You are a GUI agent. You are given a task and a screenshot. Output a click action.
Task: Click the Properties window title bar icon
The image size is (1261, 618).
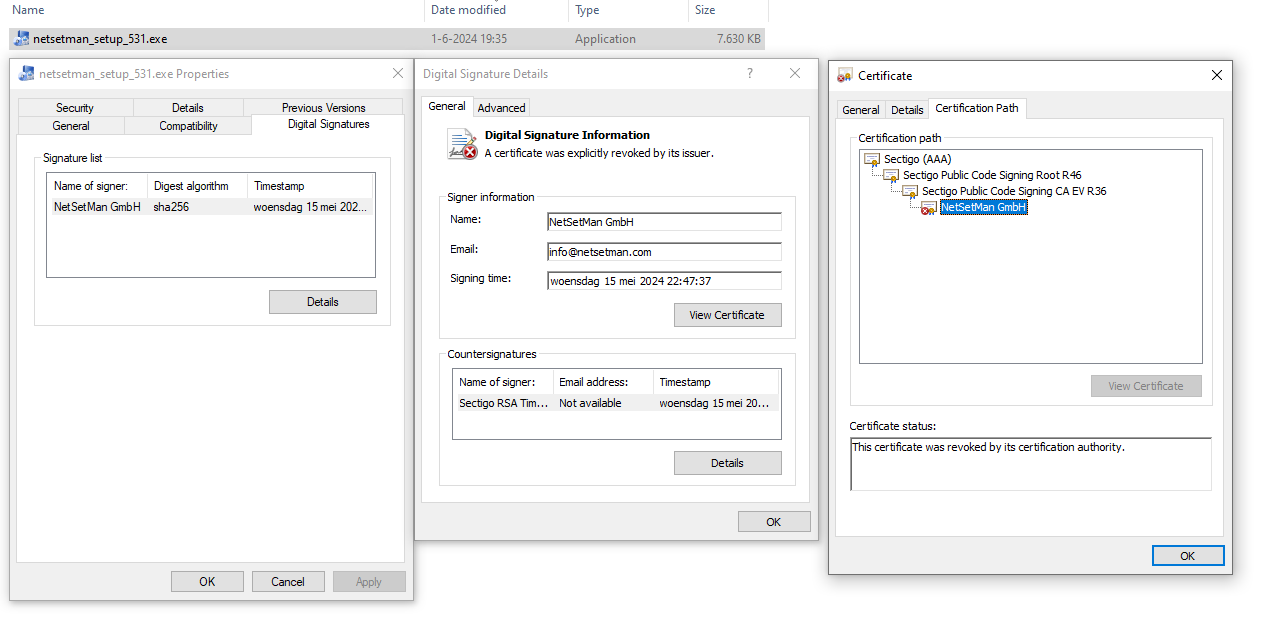27,73
